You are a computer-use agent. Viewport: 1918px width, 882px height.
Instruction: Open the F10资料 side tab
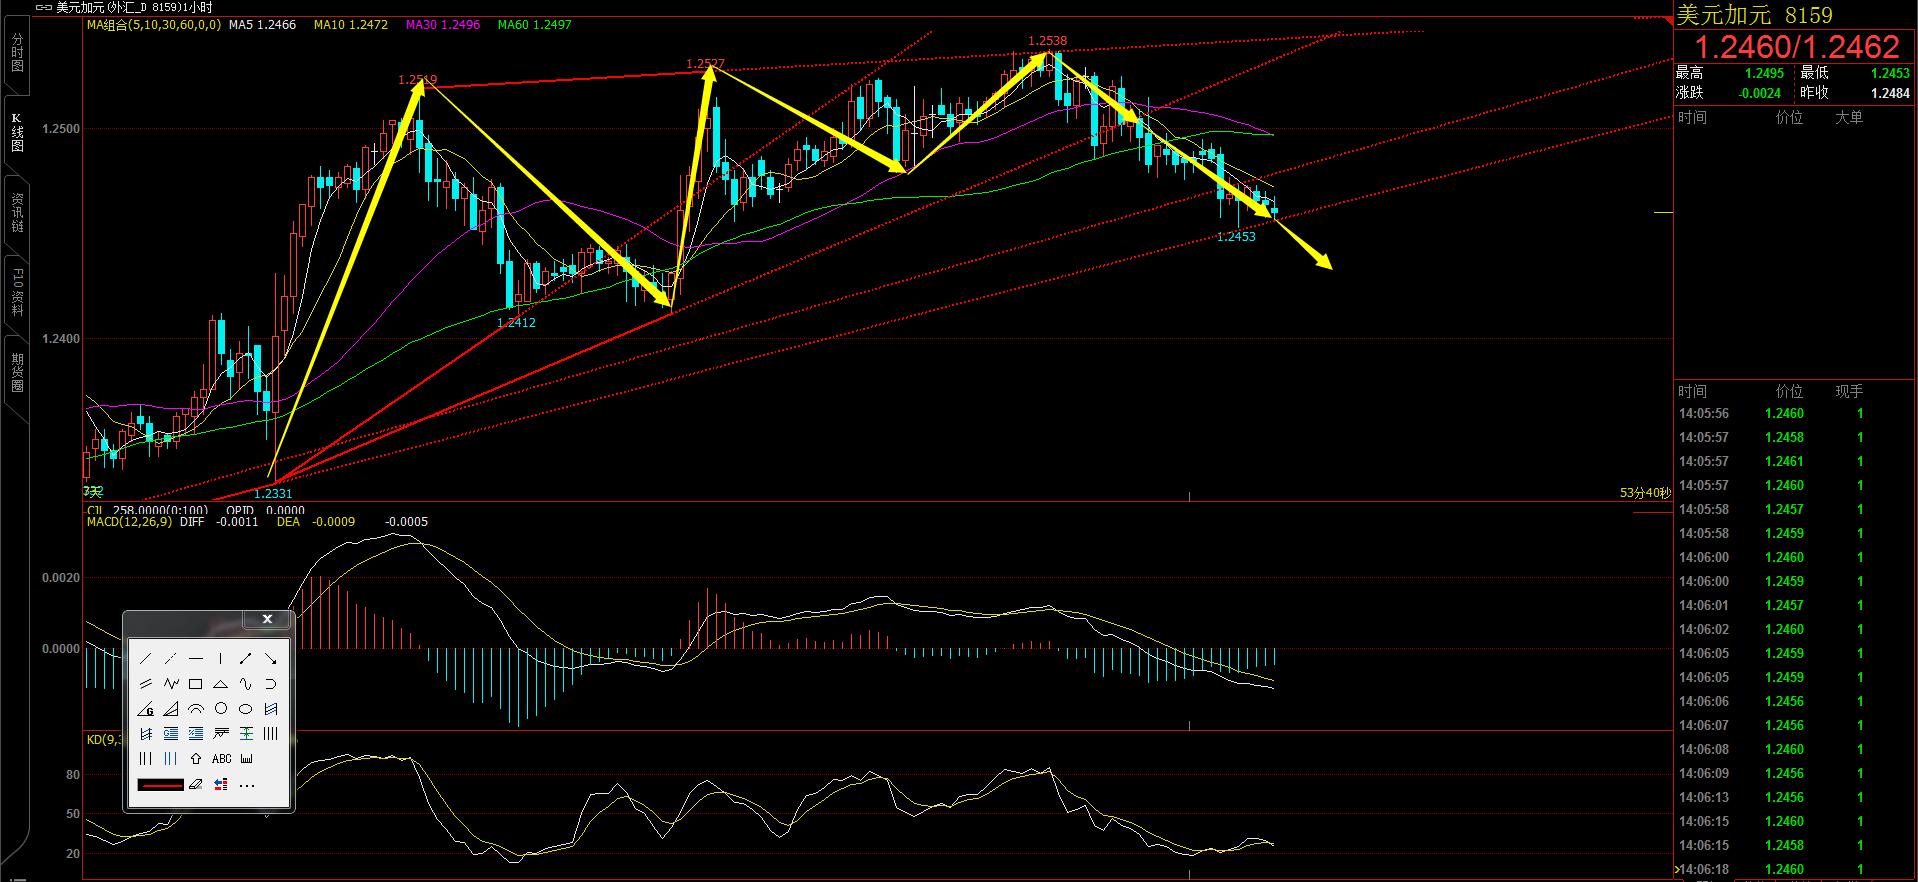pos(17,292)
